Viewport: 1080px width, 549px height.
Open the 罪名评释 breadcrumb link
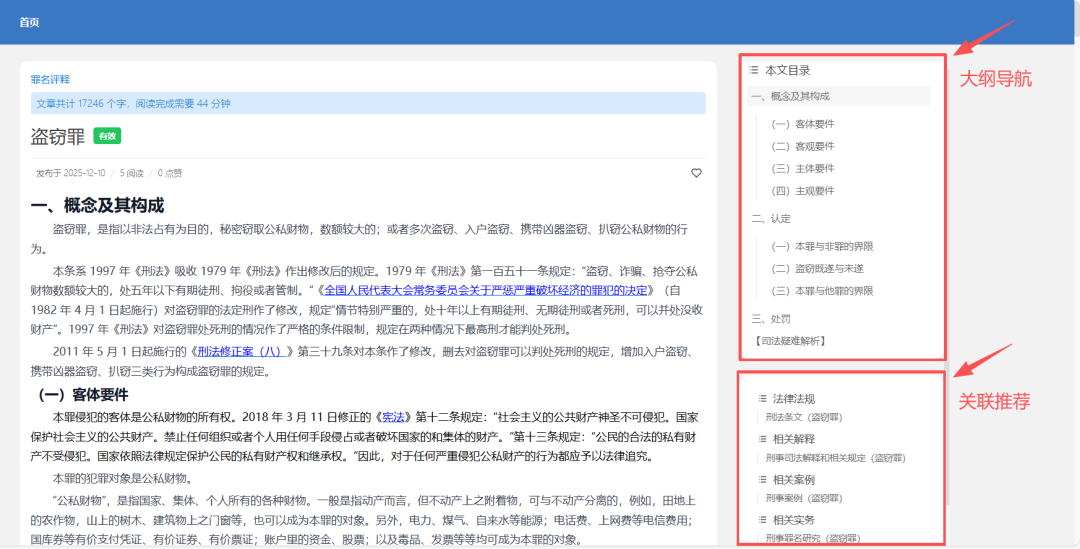click(x=50, y=79)
